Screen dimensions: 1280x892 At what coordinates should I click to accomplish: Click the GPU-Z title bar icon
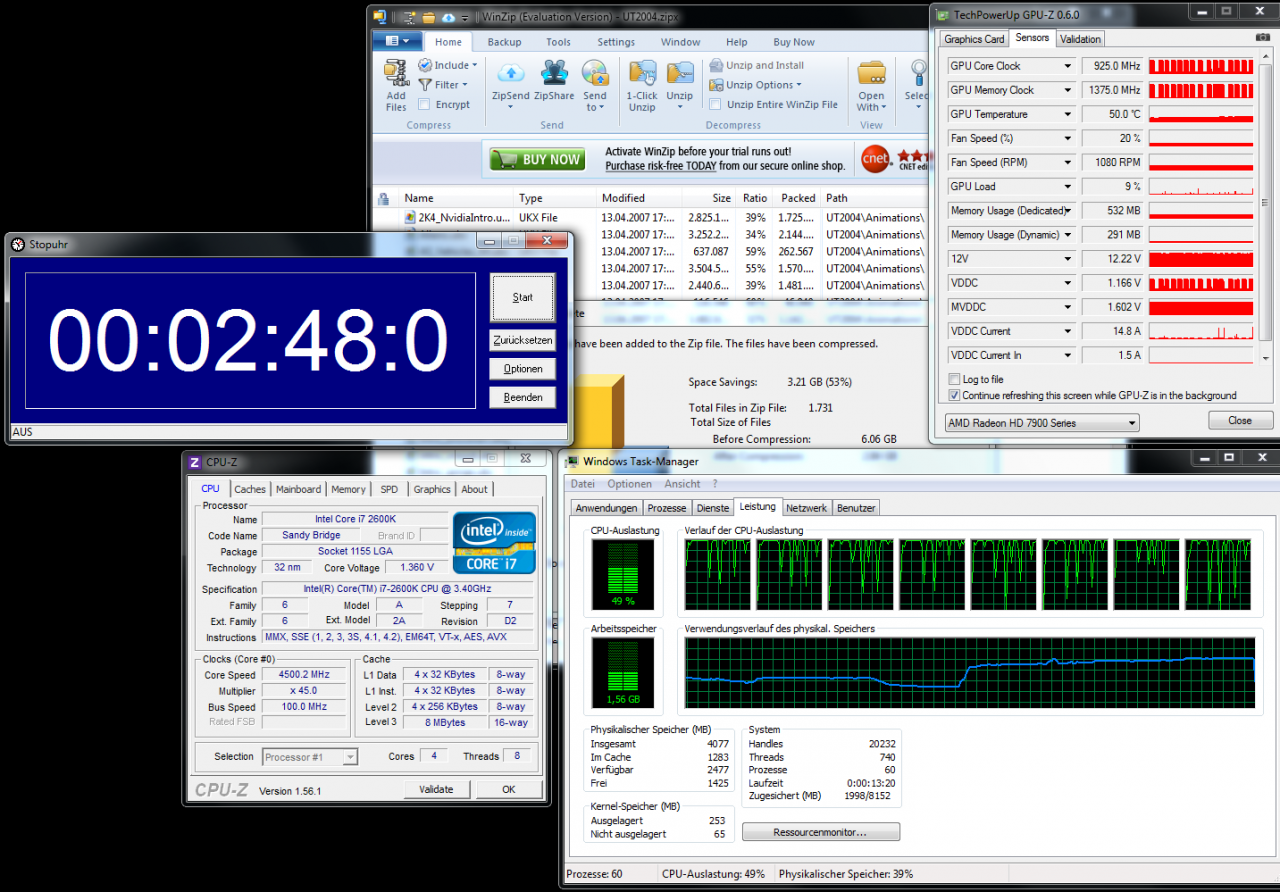pyautogui.click(x=942, y=14)
